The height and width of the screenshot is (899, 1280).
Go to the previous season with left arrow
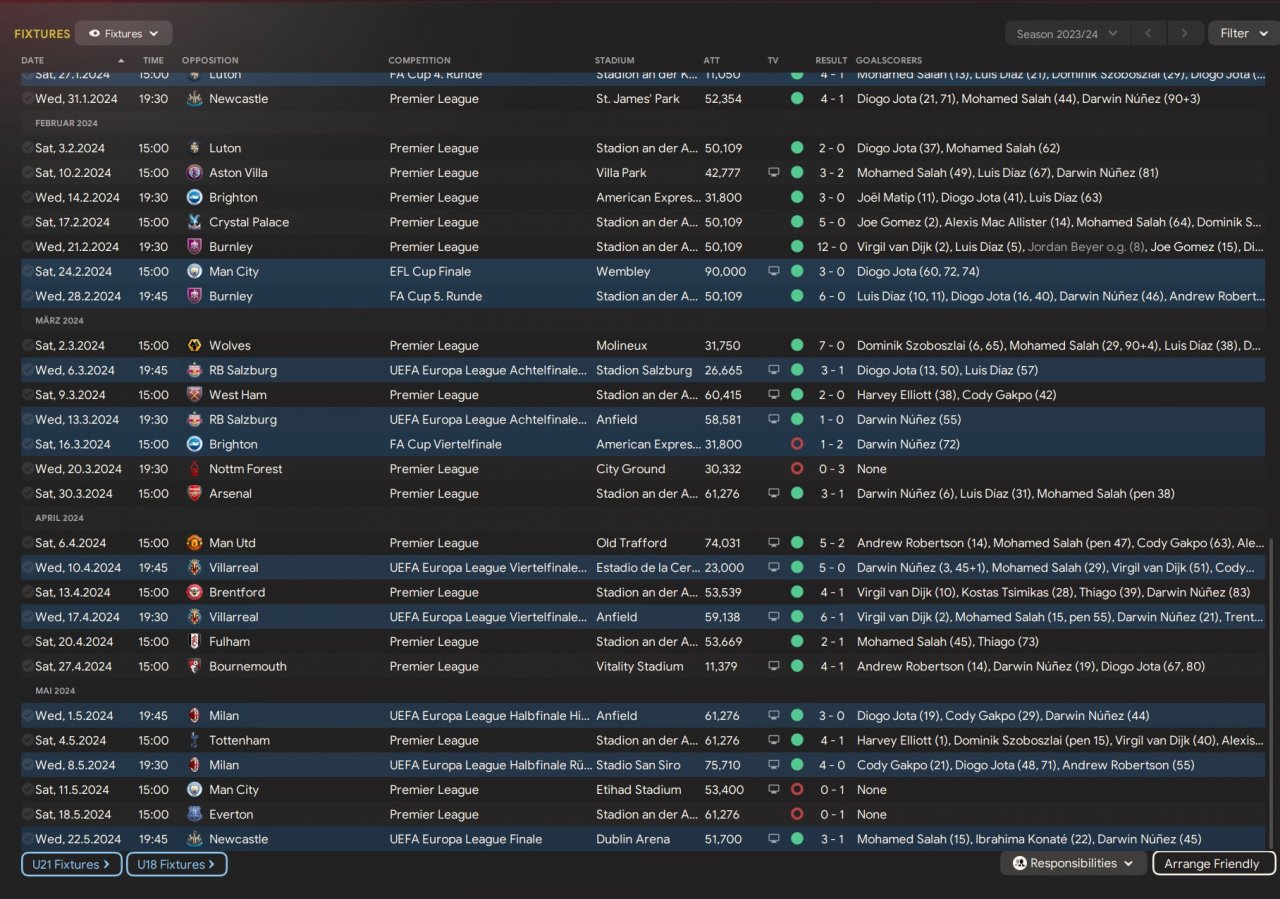coord(1148,33)
